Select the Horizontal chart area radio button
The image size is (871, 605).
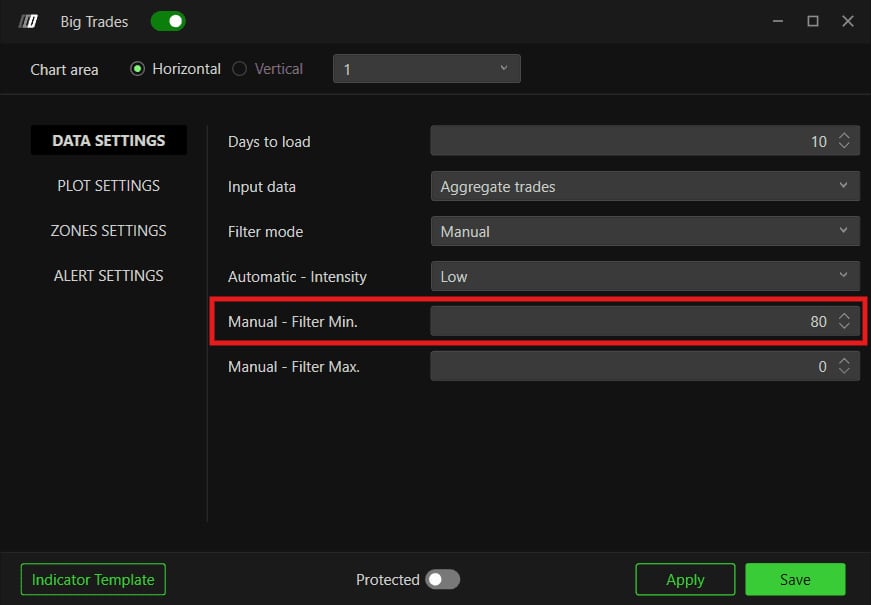(137, 69)
